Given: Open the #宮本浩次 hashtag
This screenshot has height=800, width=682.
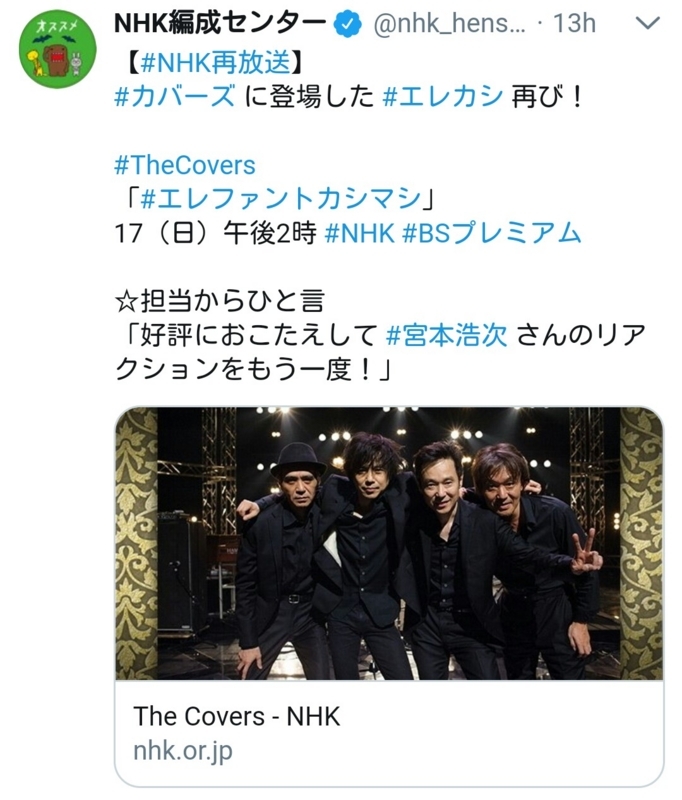Looking at the screenshot, I should pos(447,336).
